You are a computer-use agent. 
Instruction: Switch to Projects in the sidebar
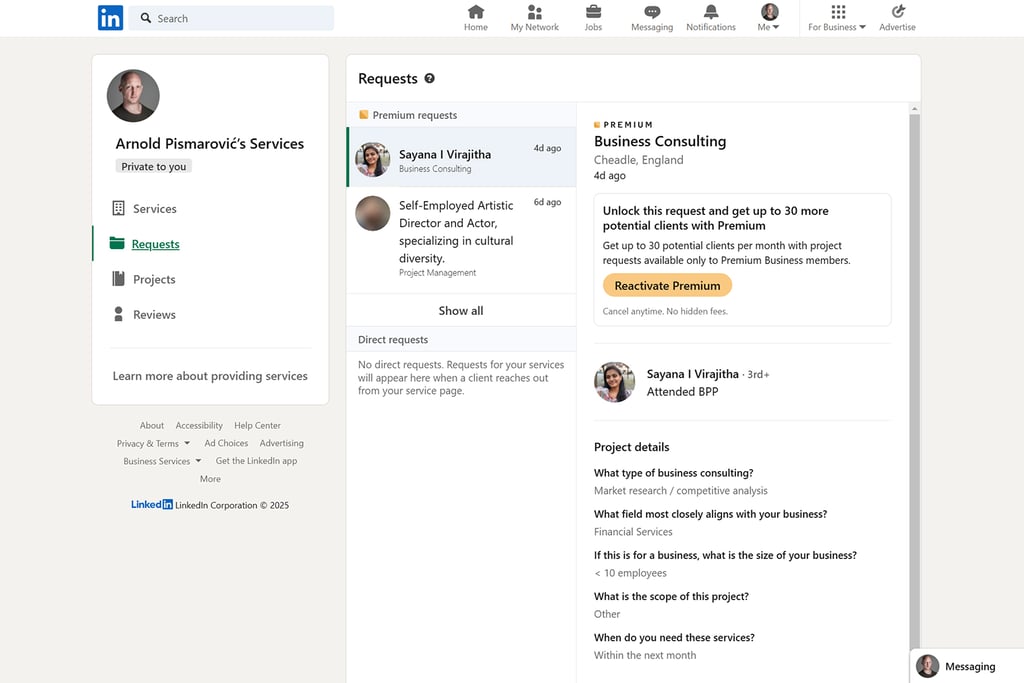point(154,279)
